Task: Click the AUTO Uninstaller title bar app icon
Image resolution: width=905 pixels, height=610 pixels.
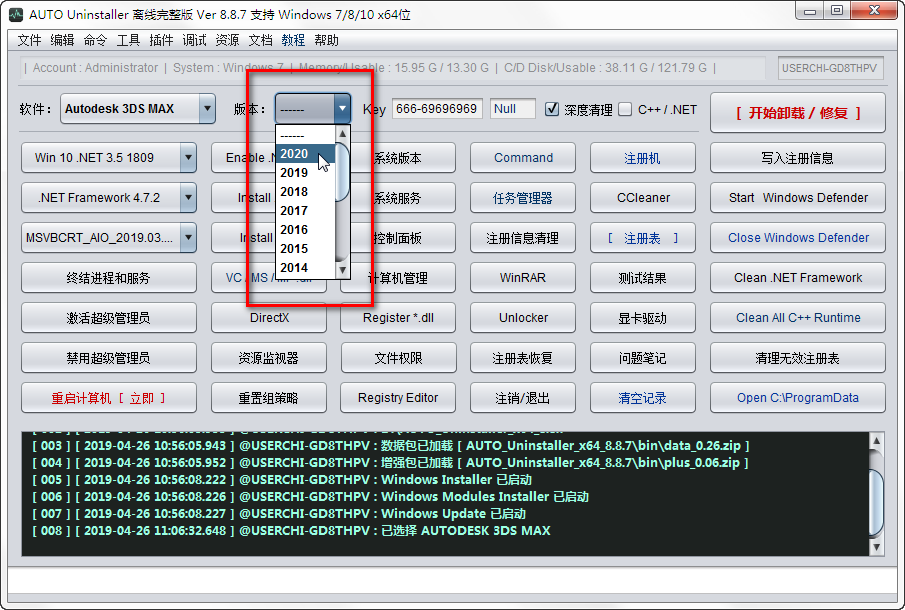Action: [x=16, y=14]
